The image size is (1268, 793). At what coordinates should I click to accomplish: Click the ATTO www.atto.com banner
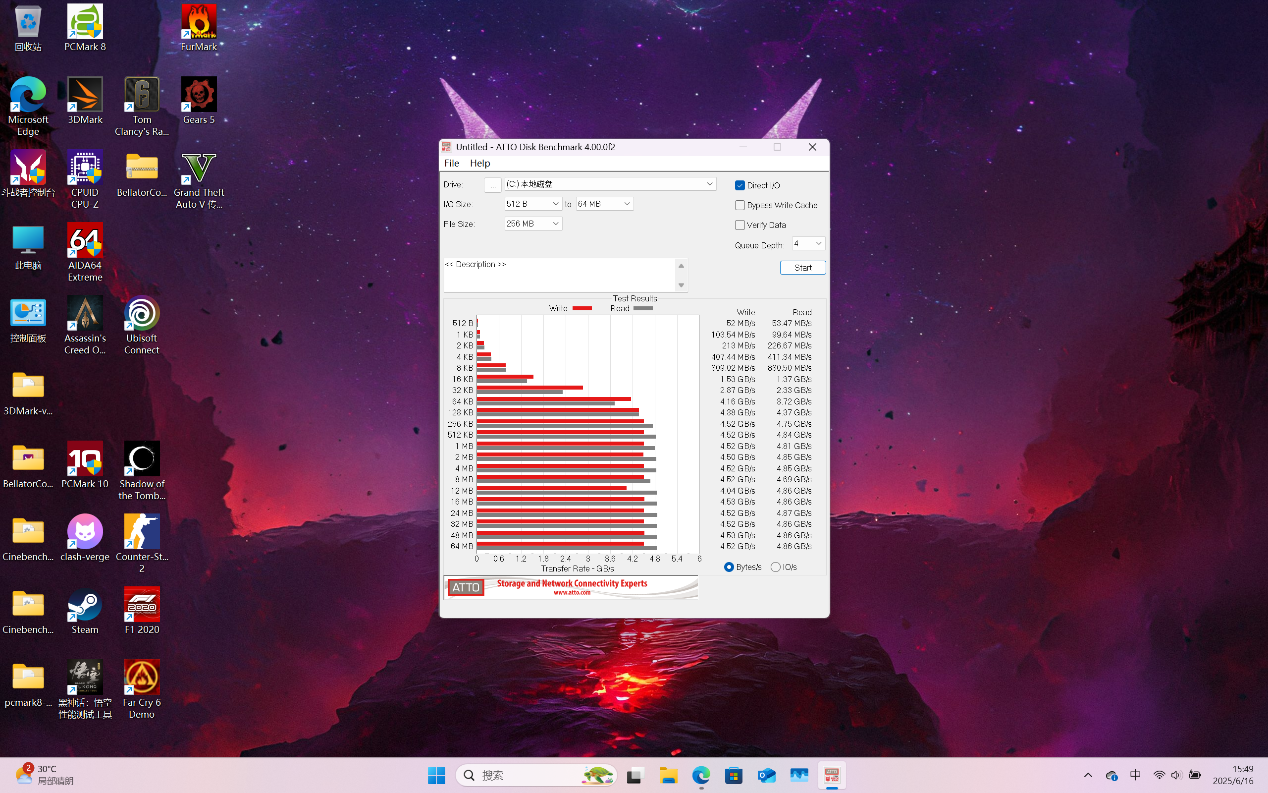[571, 587]
